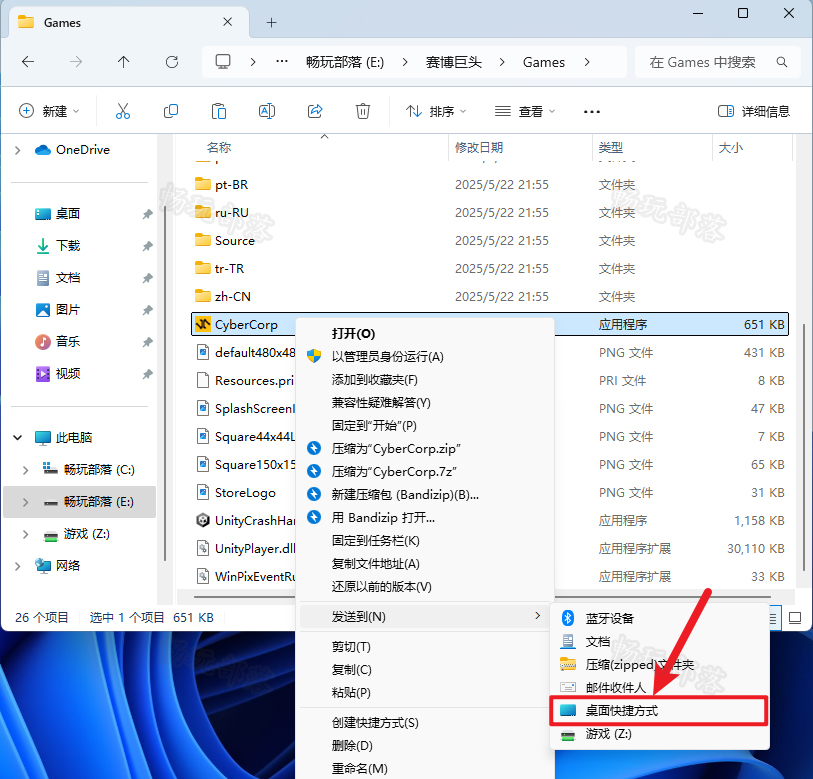This screenshot has height=779, width=813.
Task: Click 复制文件地址(A) in context menu
Action: click(x=425, y=564)
